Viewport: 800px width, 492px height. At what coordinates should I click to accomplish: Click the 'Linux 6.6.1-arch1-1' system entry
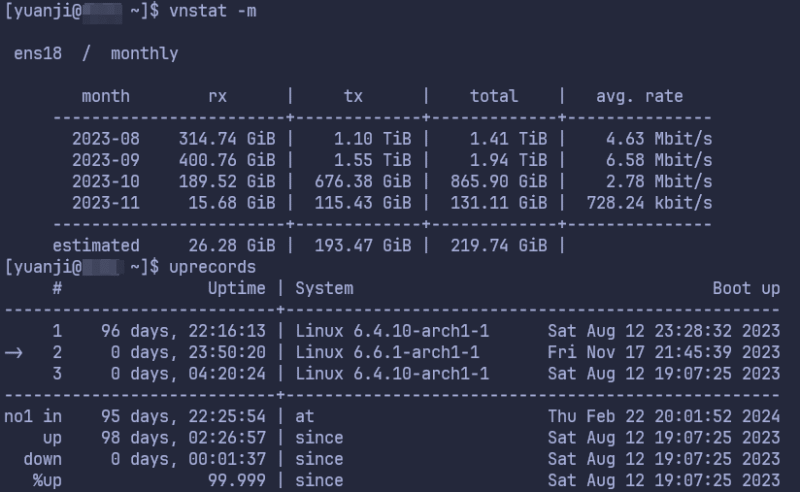387,352
